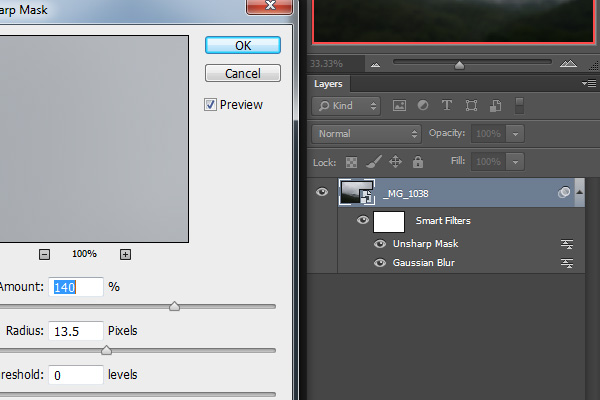
Task: Toggle Smart Filters visibility eye
Action: click(363, 220)
